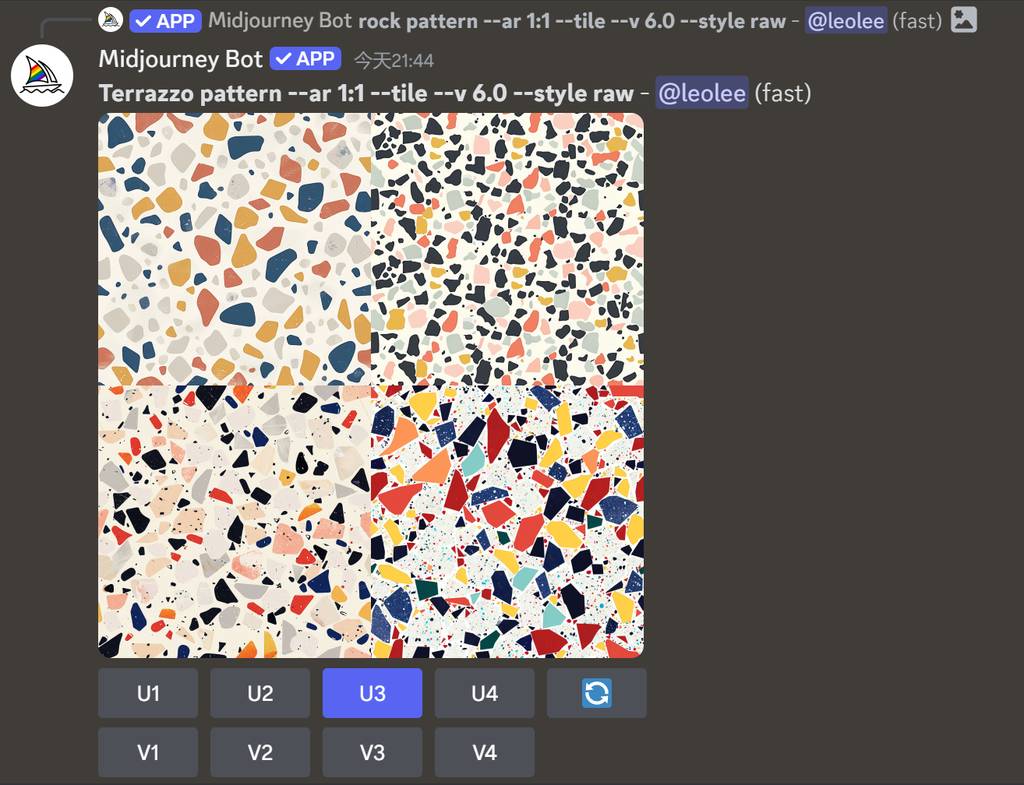Open the bottom-right colorful angular terrazzo image
The width and height of the screenshot is (1024, 785).
(x=507, y=522)
